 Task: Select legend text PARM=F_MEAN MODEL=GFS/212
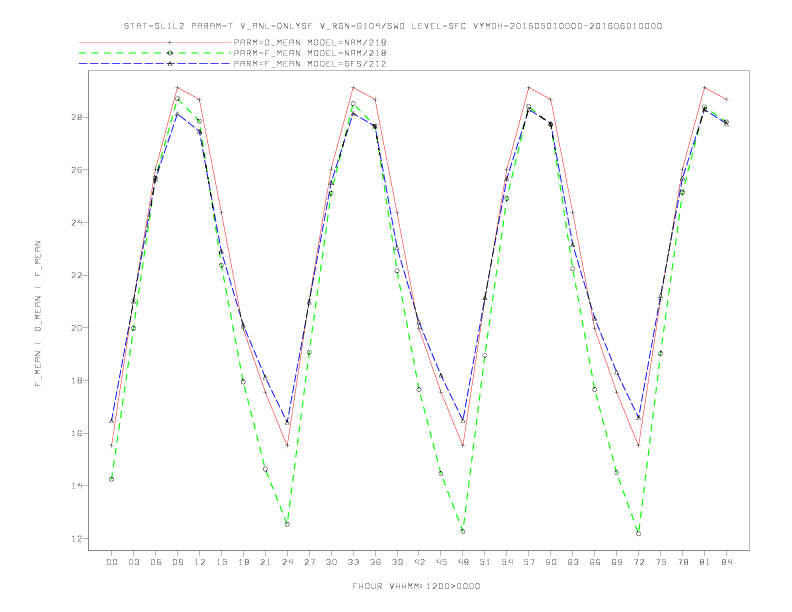click(310, 64)
